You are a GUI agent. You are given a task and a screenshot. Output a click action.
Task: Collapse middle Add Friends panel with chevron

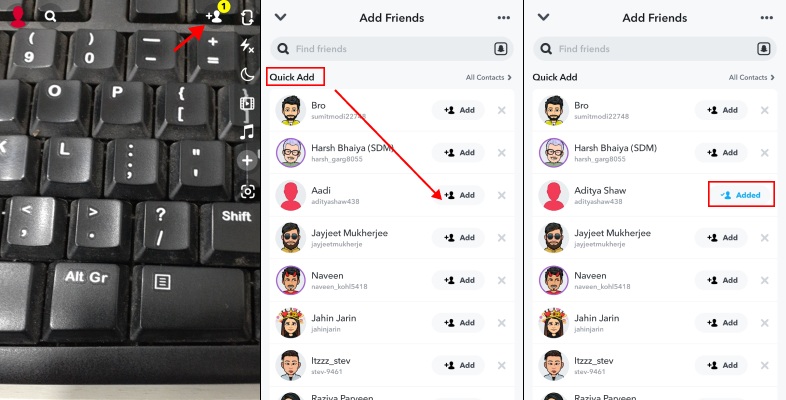(x=281, y=18)
